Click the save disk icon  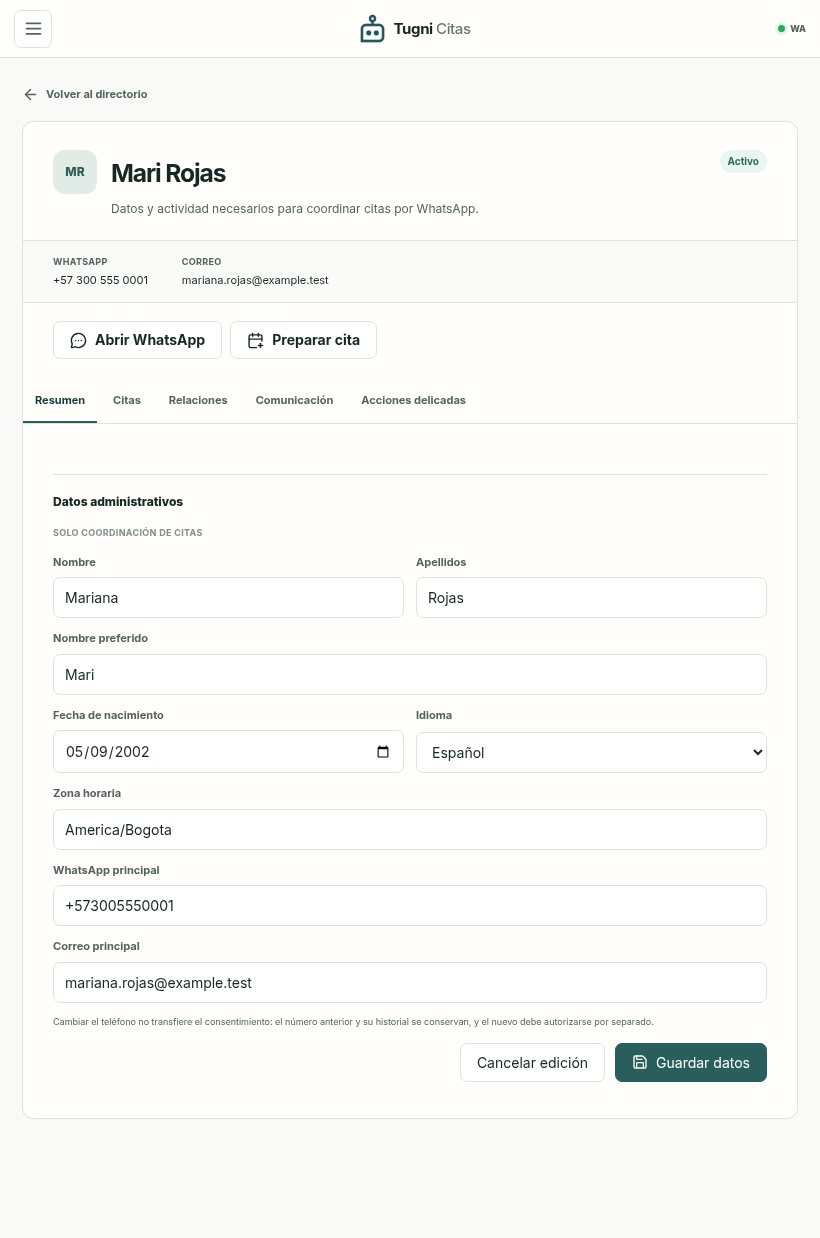tap(640, 1062)
